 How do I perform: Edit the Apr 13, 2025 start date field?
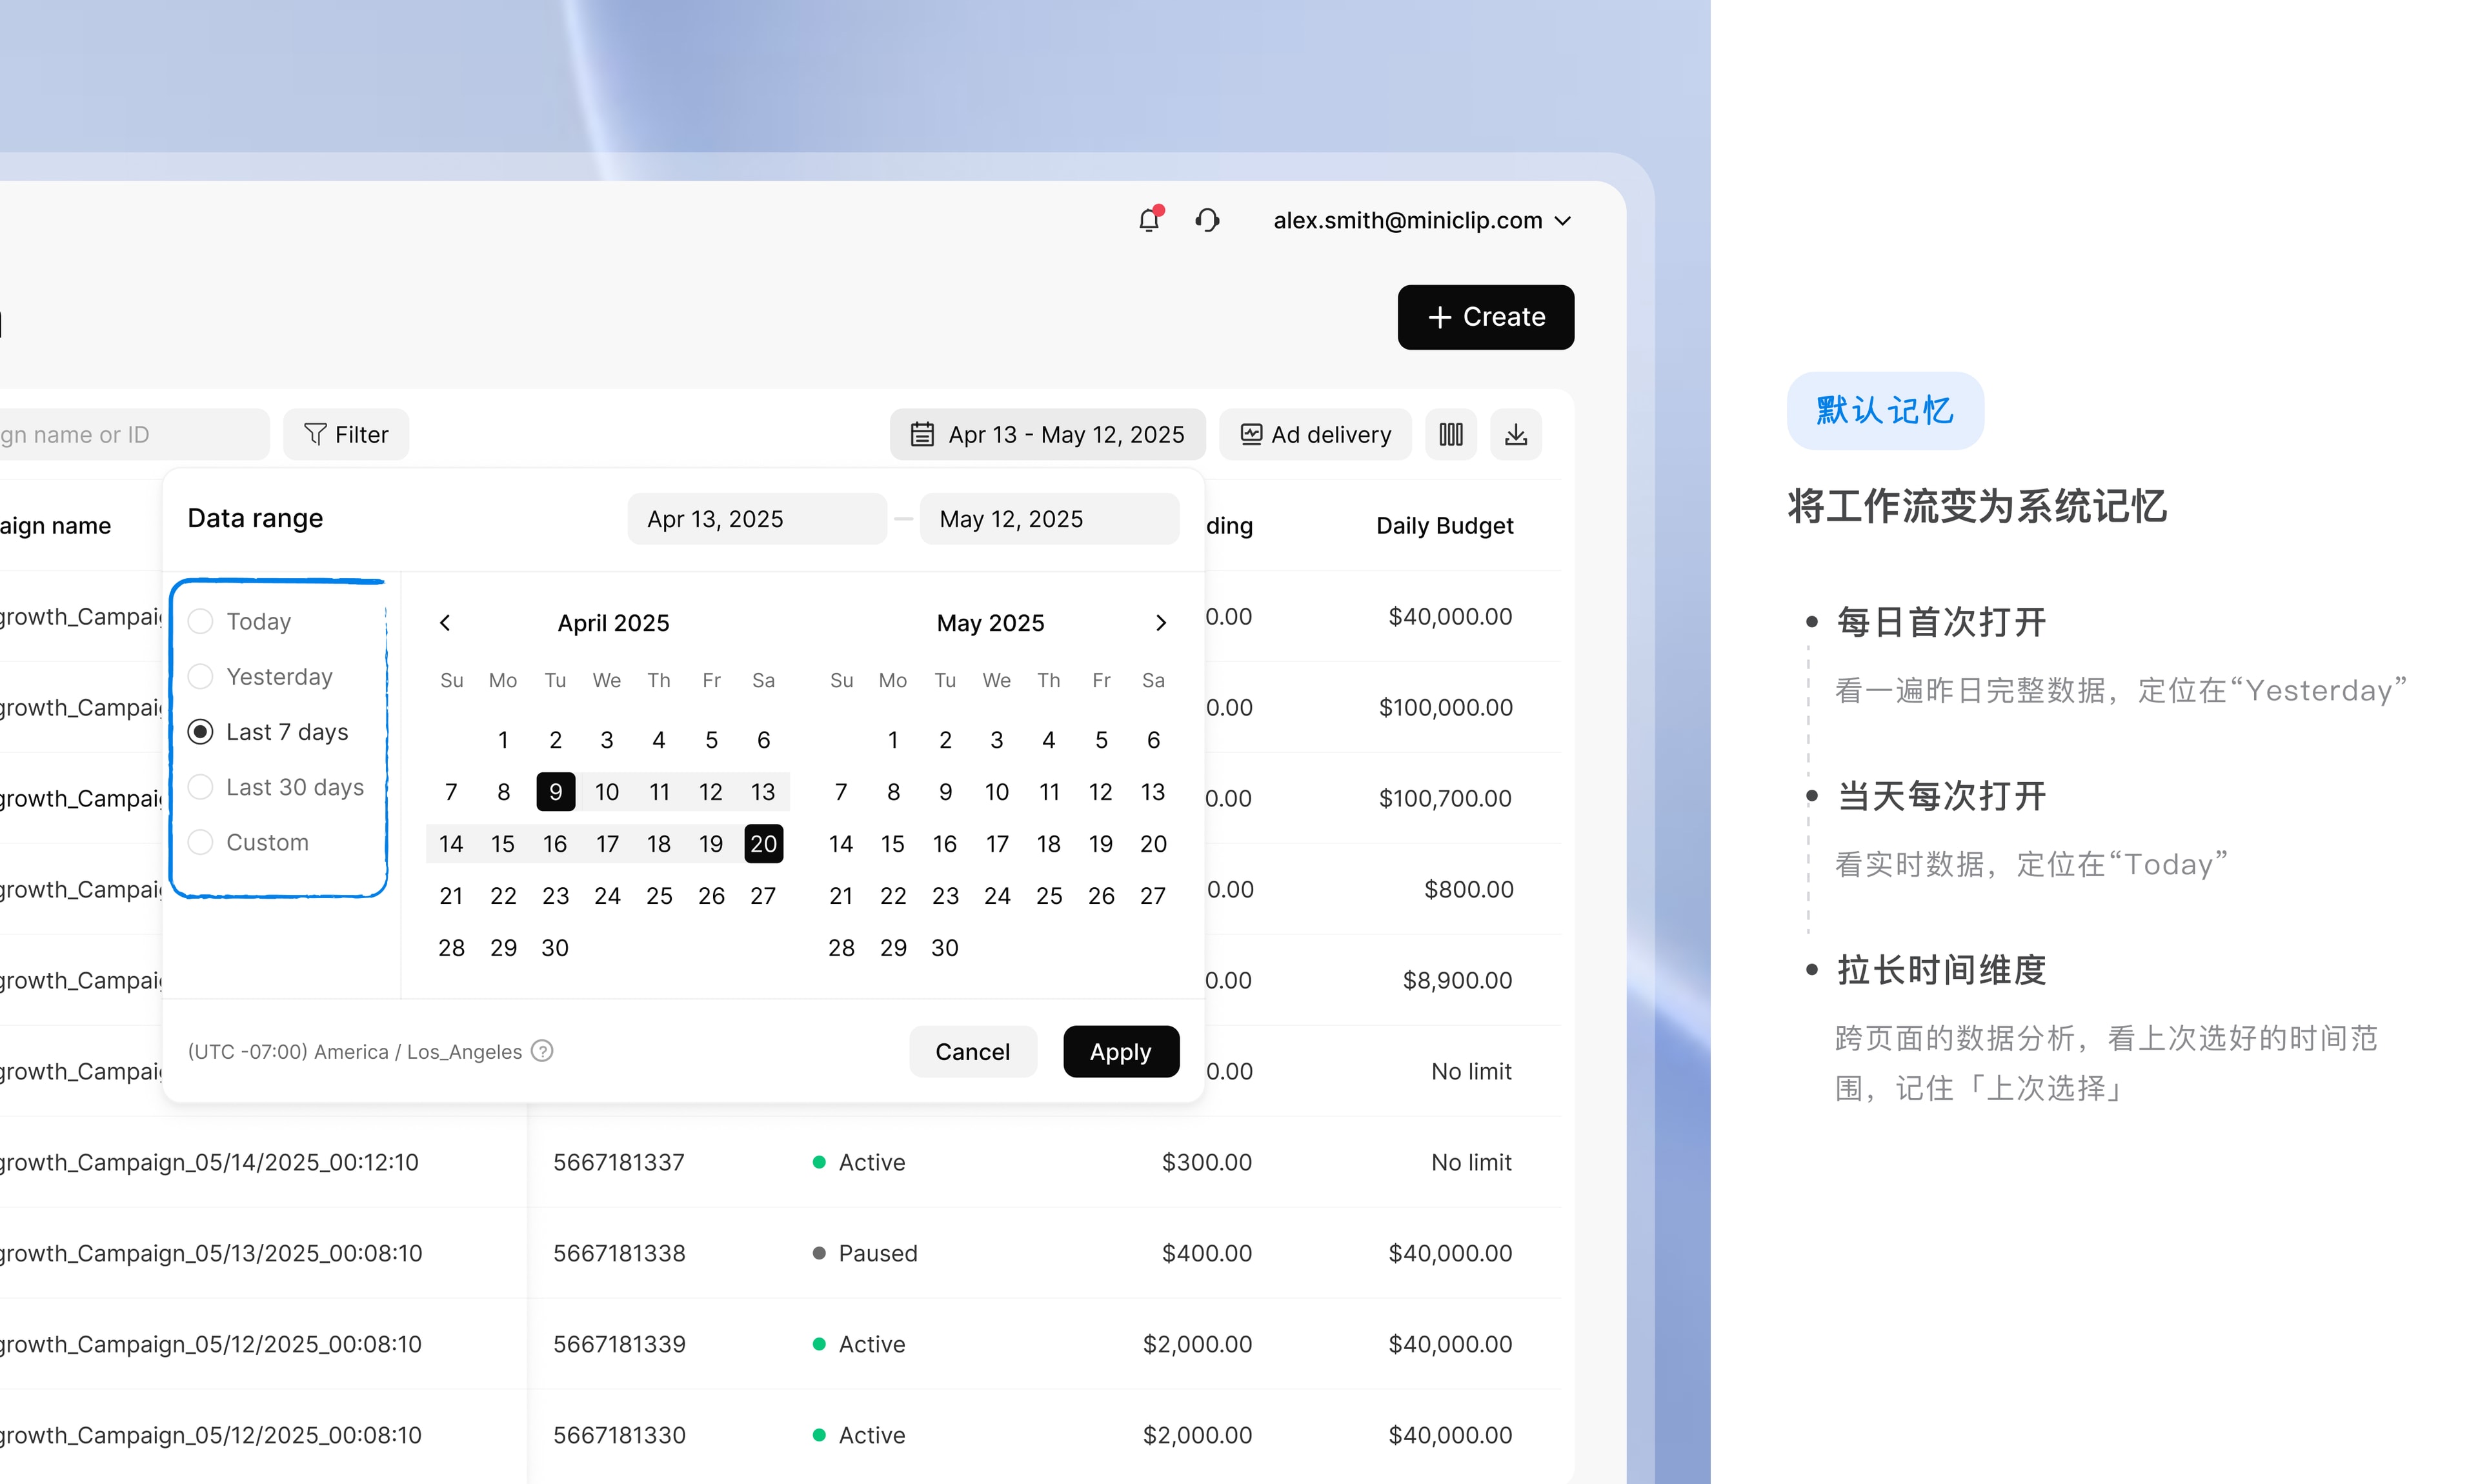757,519
